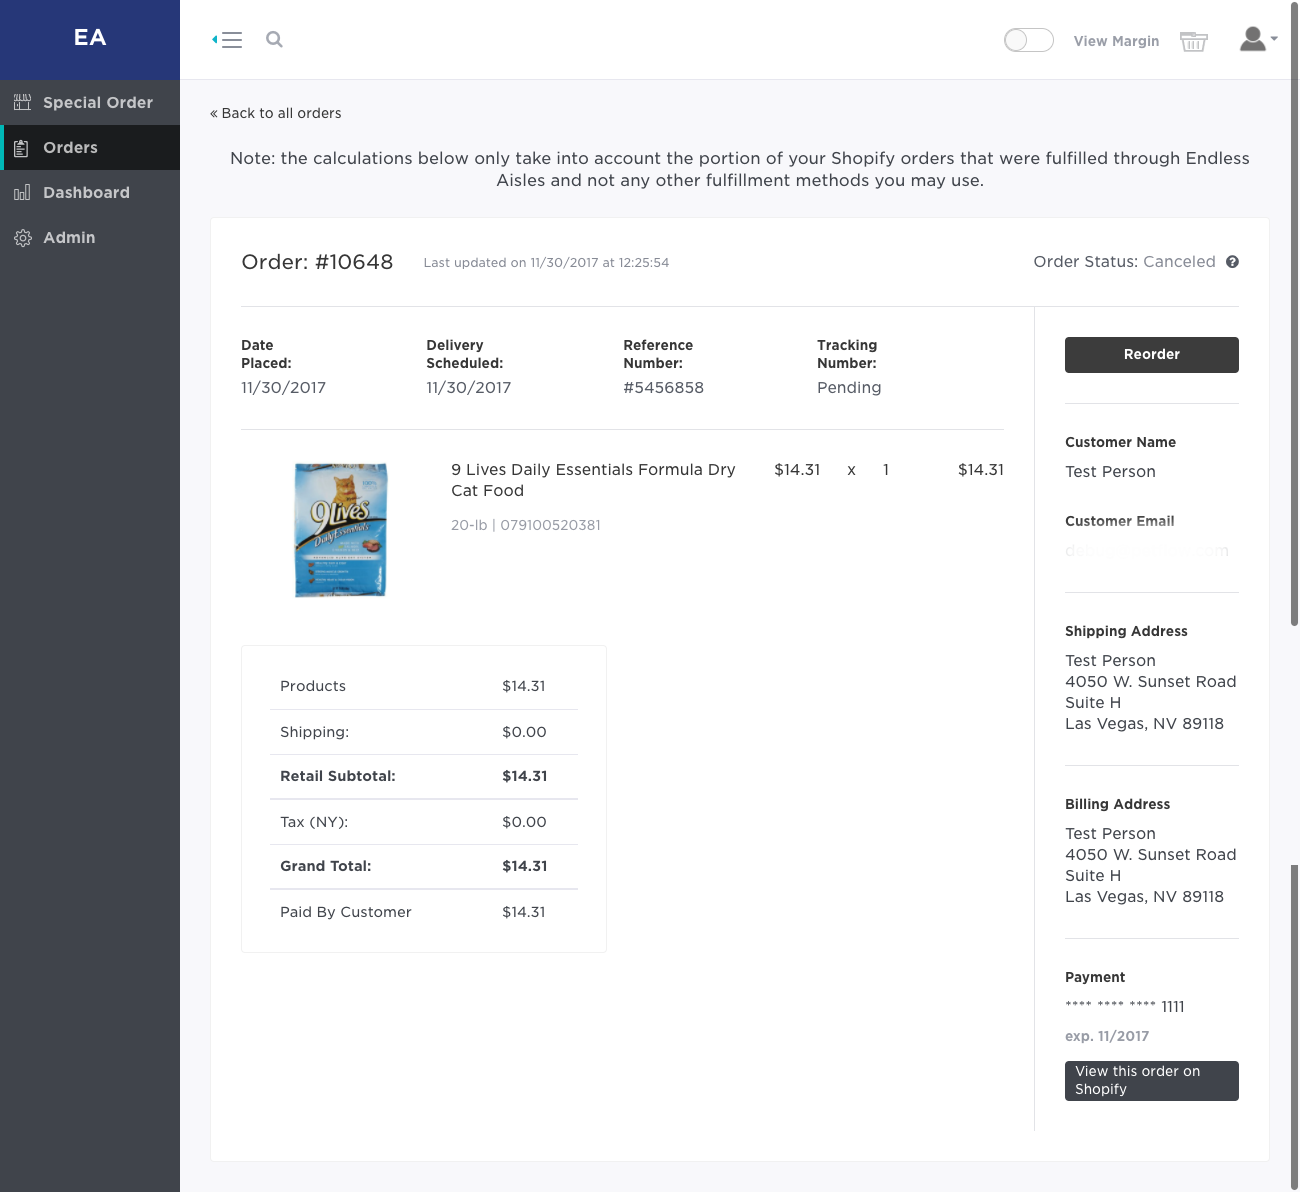This screenshot has width=1300, height=1192.
Task: Click the Dashboard bar chart icon
Action: (22, 192)
